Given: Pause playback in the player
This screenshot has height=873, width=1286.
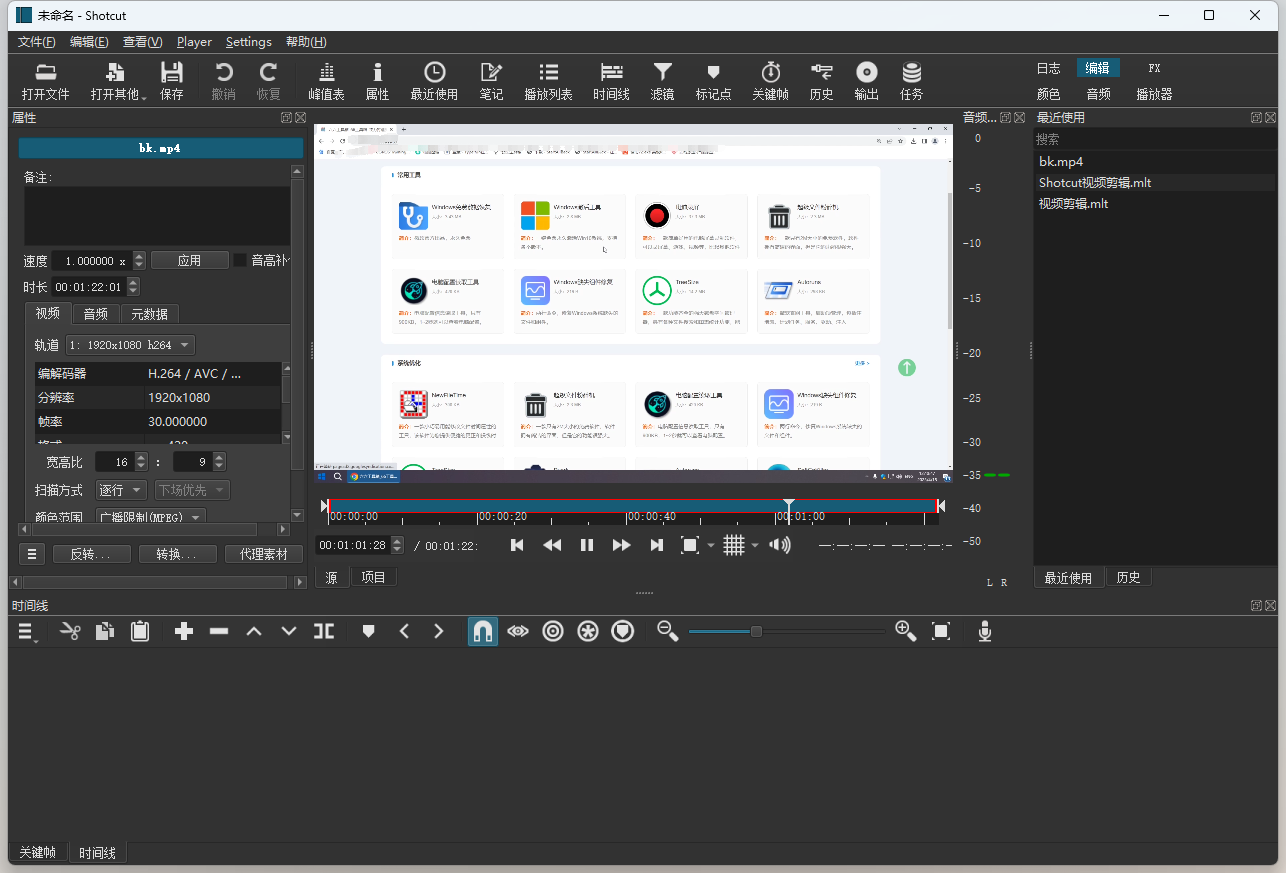Looking at the screenshot, I should tap(587, 545).
